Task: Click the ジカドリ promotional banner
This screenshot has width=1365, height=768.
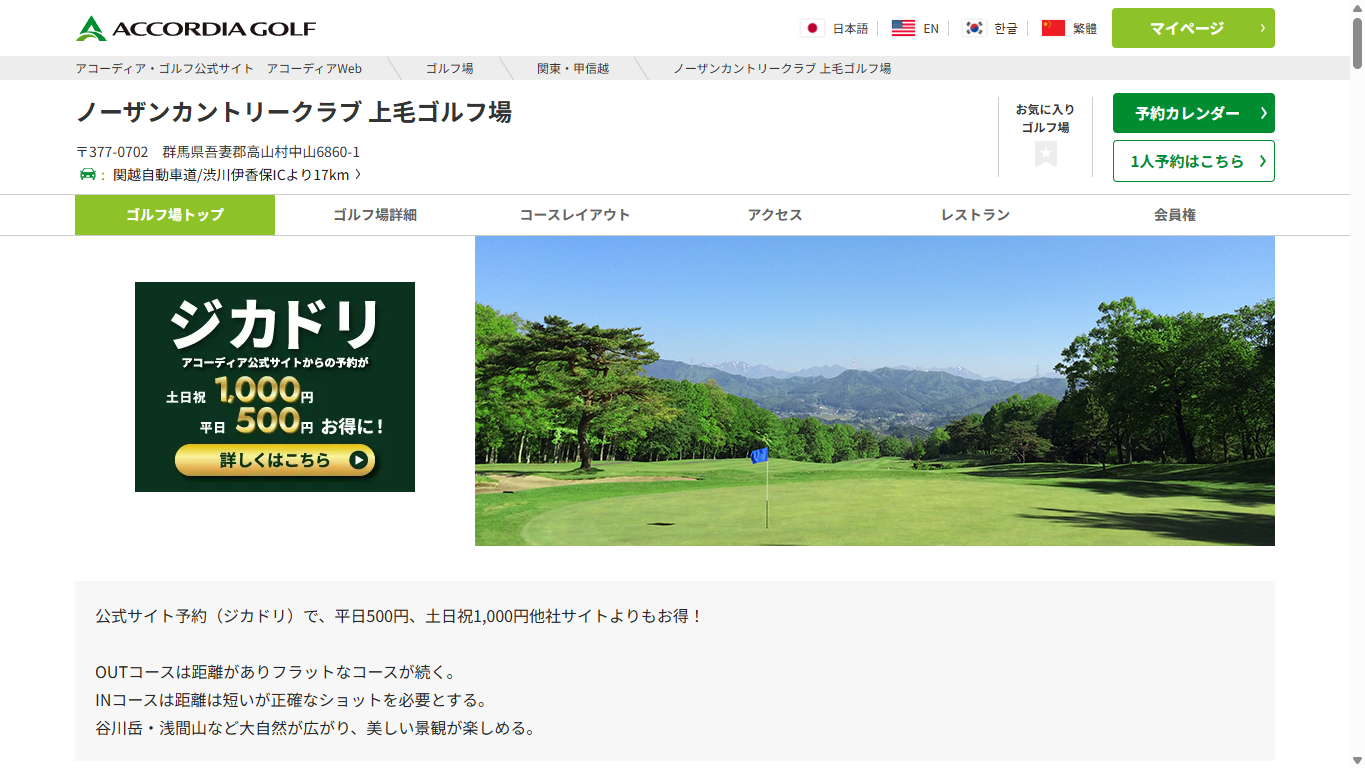Action: point(275,387)
